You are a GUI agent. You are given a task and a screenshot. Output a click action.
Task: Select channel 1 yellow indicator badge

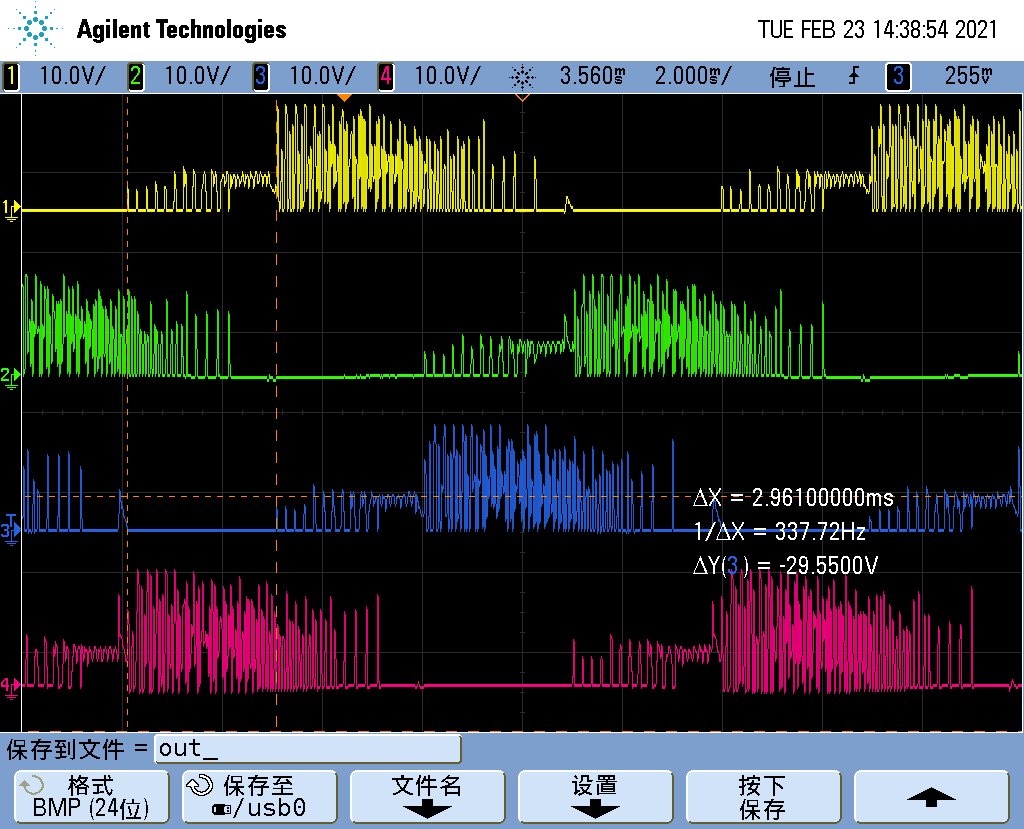[10, 76]
